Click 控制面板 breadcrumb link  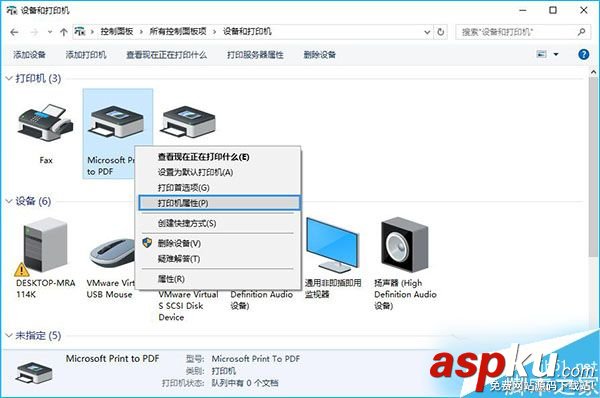click(117, 32)
